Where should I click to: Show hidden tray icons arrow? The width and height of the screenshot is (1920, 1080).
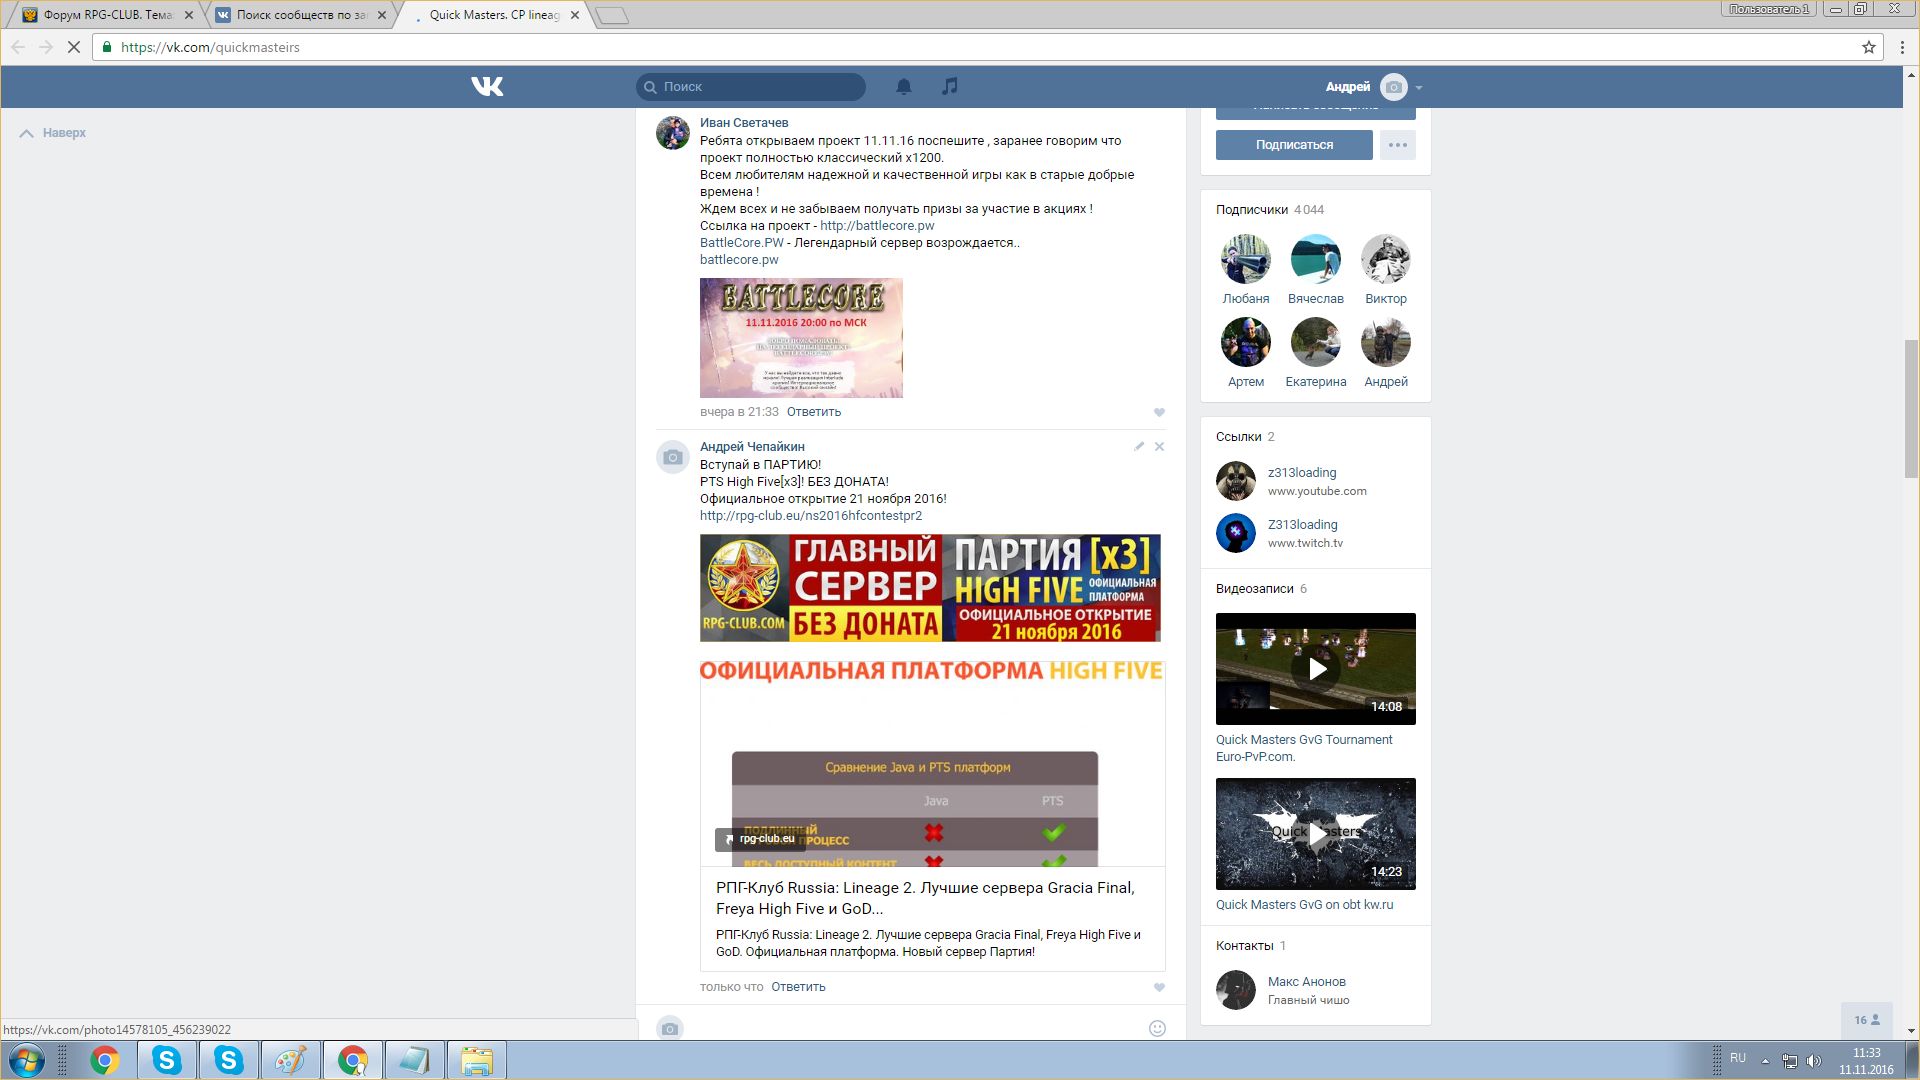click(x=1765, y=1060)
